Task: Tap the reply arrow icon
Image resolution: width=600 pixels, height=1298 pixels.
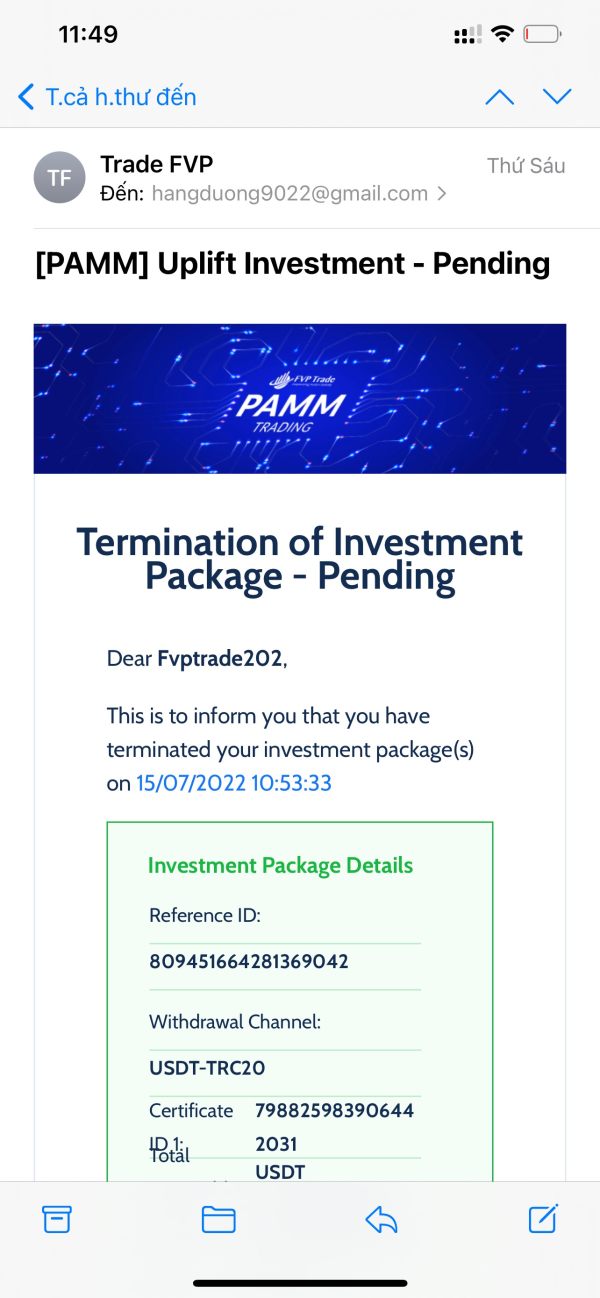Action: click(381, 1219)
